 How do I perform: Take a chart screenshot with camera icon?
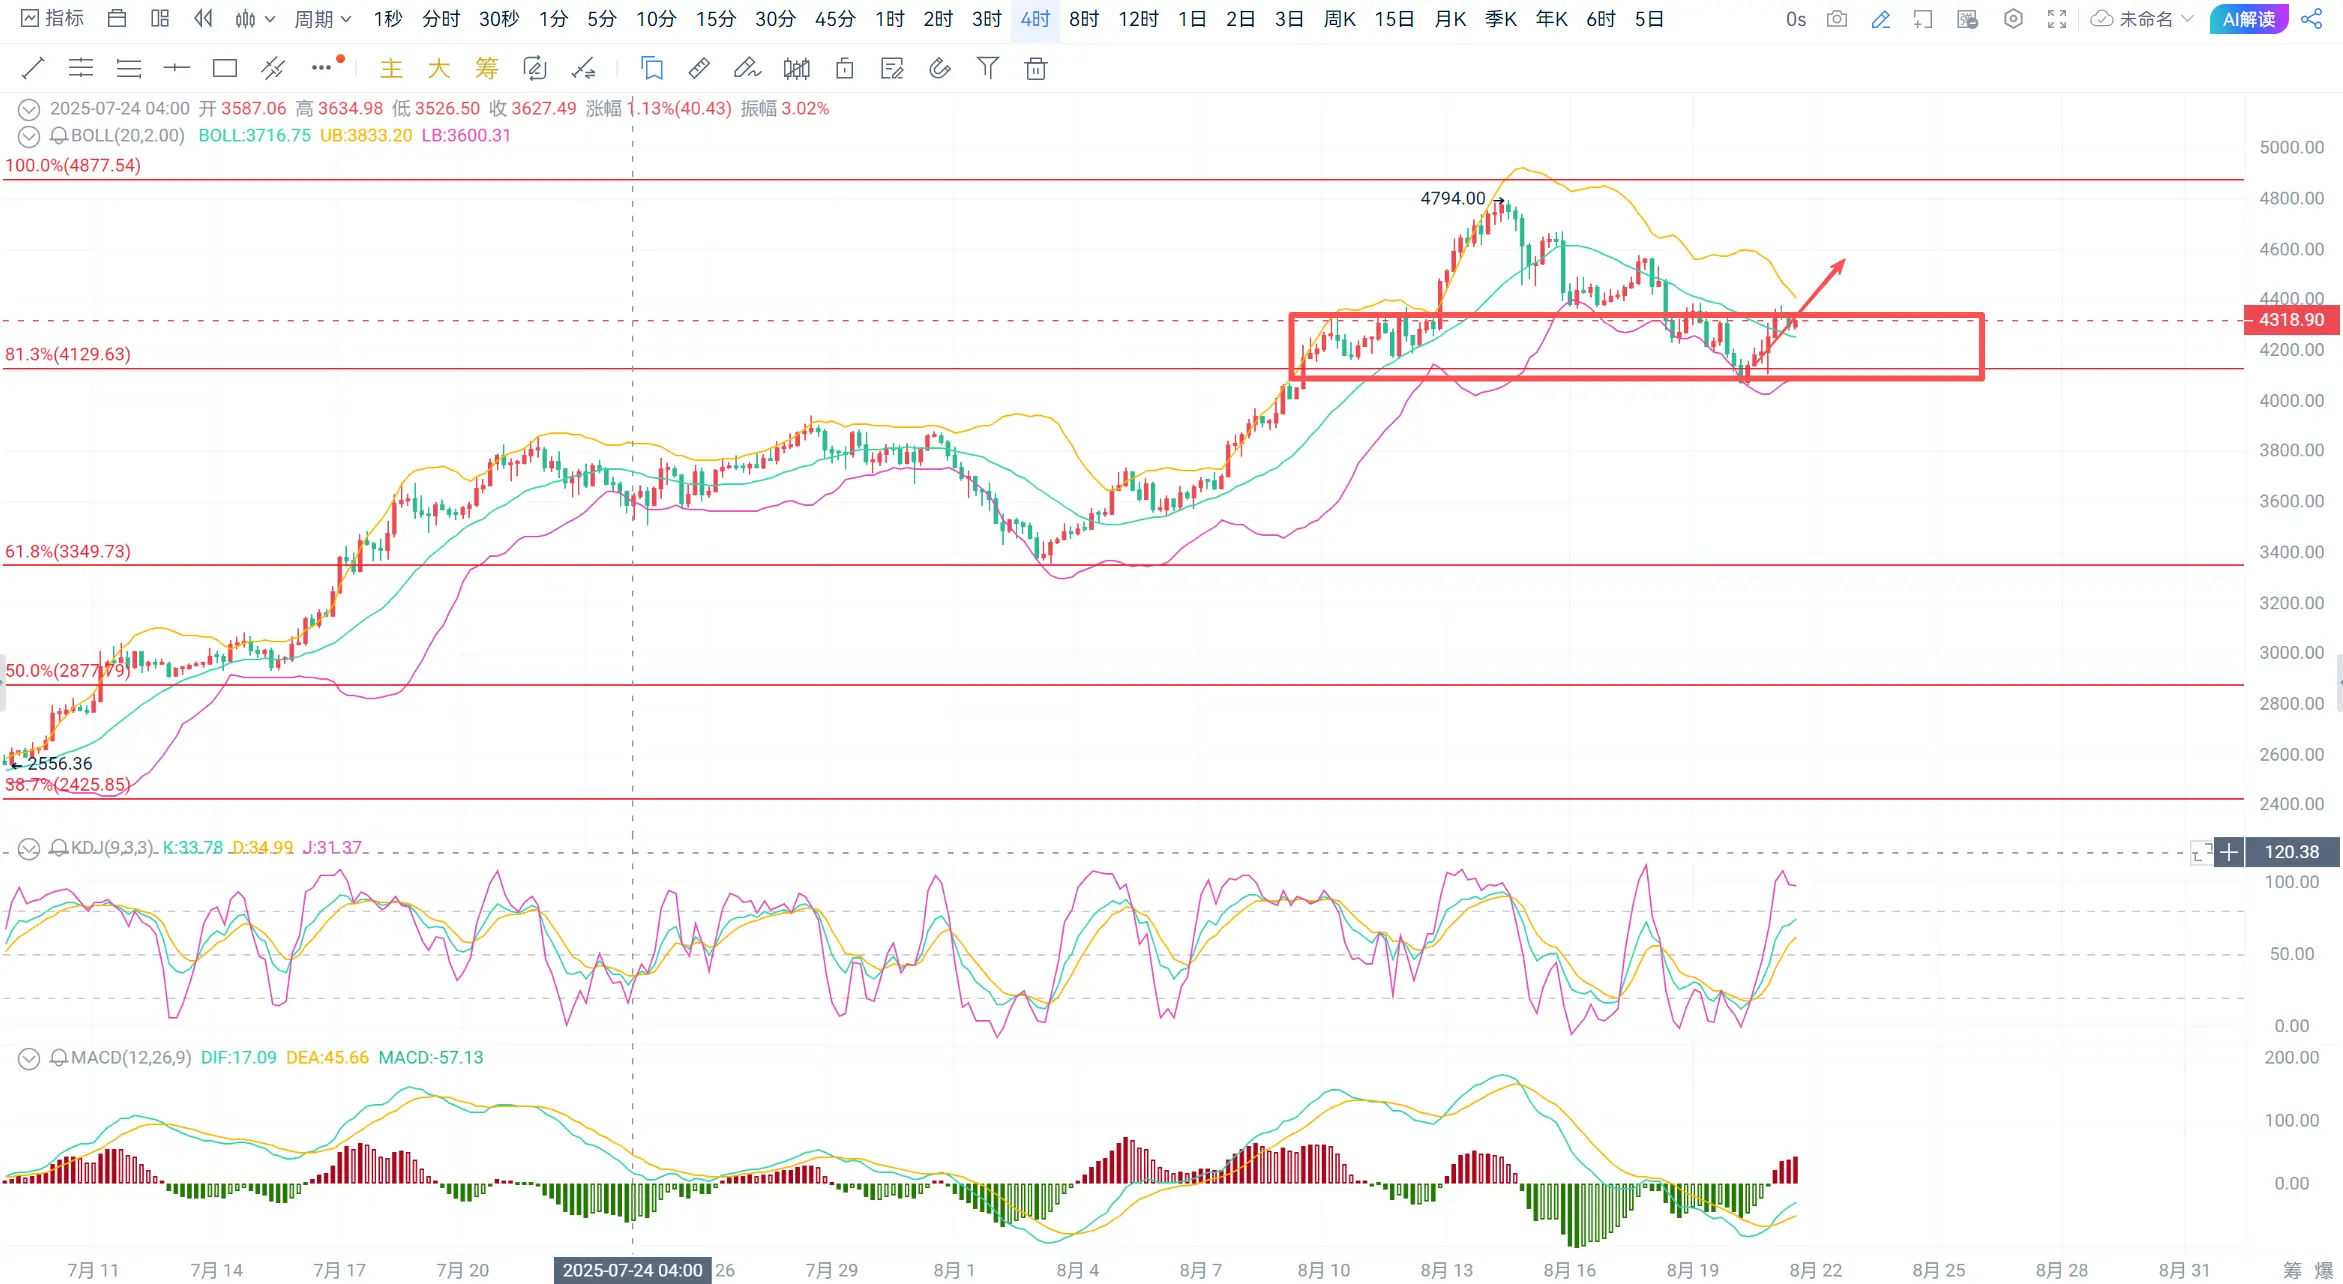pos(1837,18)
